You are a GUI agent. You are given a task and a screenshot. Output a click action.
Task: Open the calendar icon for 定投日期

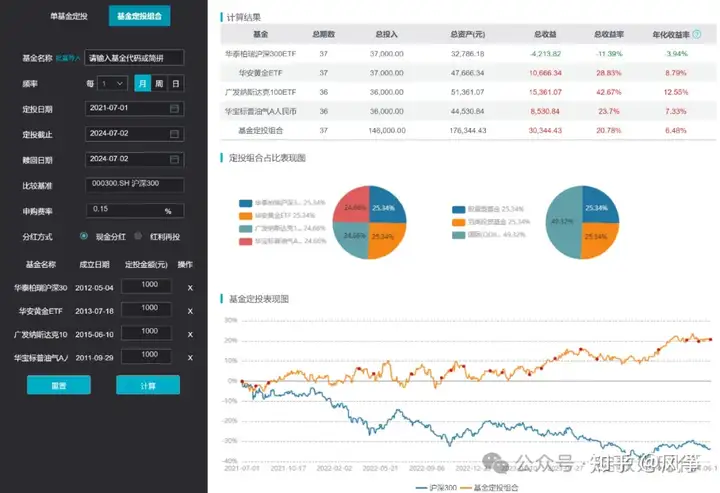tap(174, 108)
